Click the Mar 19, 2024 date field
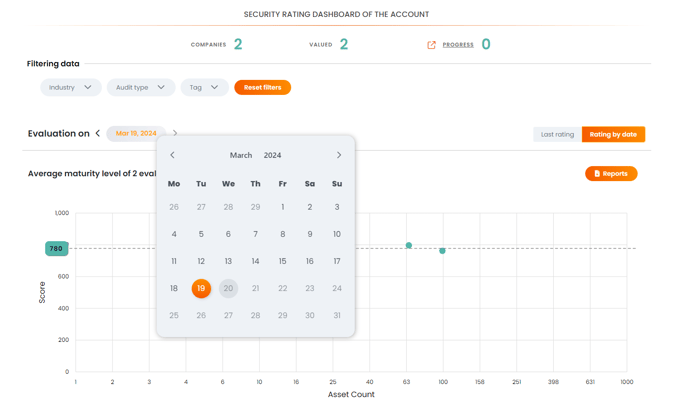The image size is (675, 399). [136, 133]
